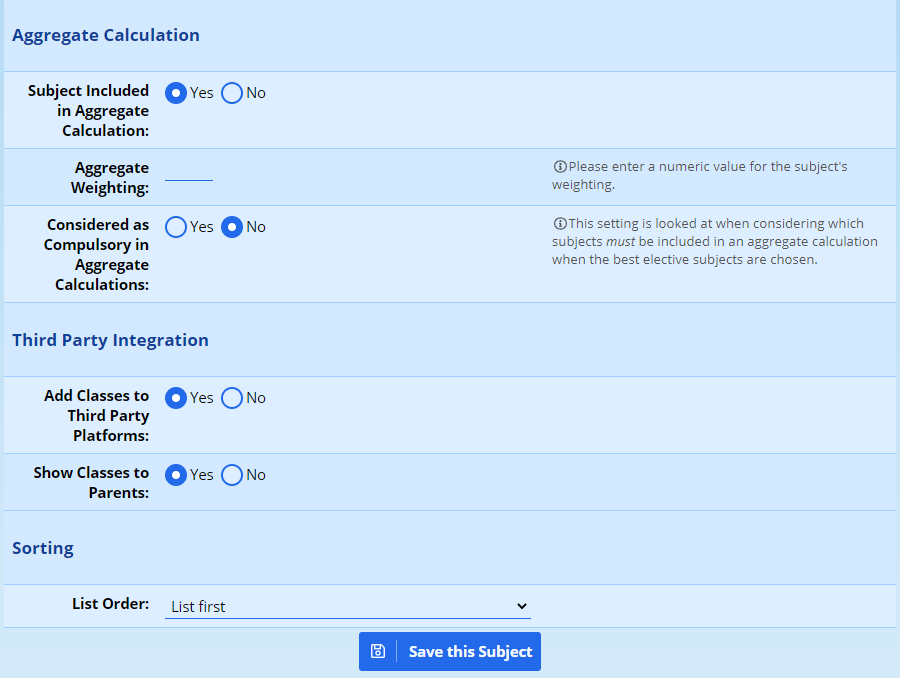This screenshot has height=678, width=900.
Task: Click the info icon beside the compulsory setting hint
Action: tap(559, 224)
